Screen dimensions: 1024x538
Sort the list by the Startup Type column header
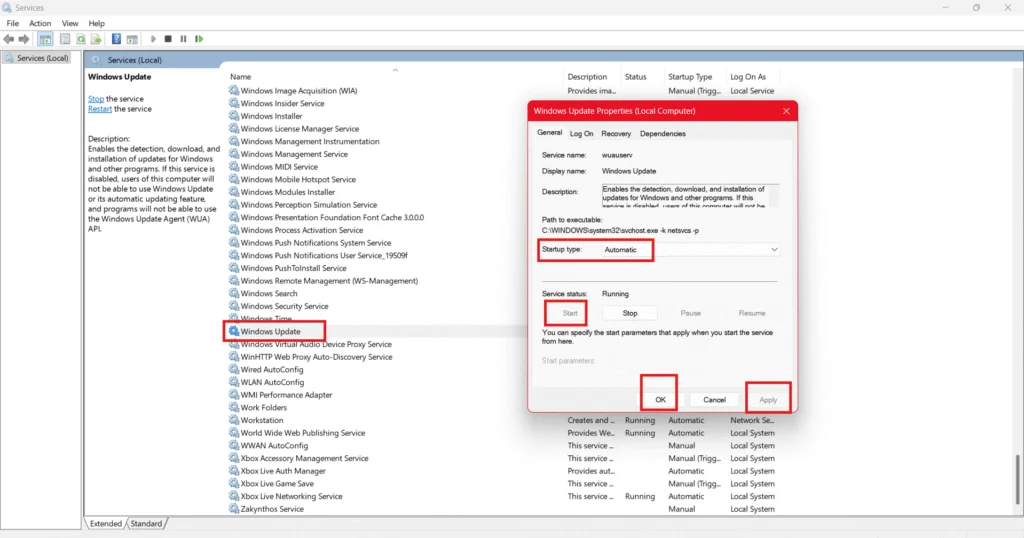tap(690, 76)
